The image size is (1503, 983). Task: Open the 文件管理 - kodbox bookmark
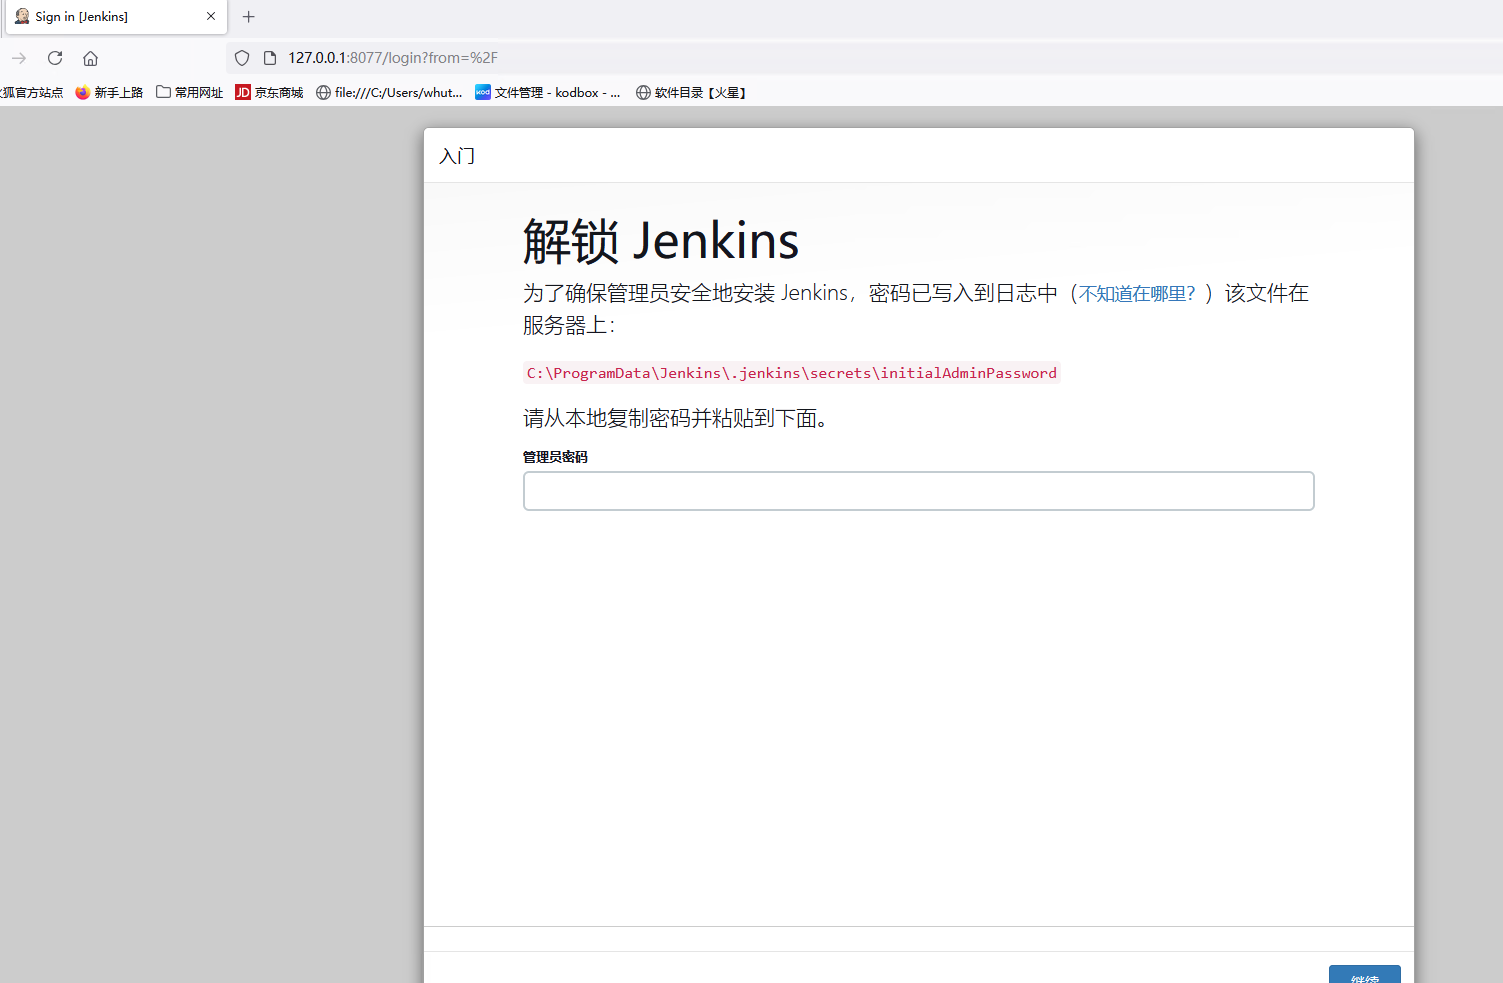548,92
